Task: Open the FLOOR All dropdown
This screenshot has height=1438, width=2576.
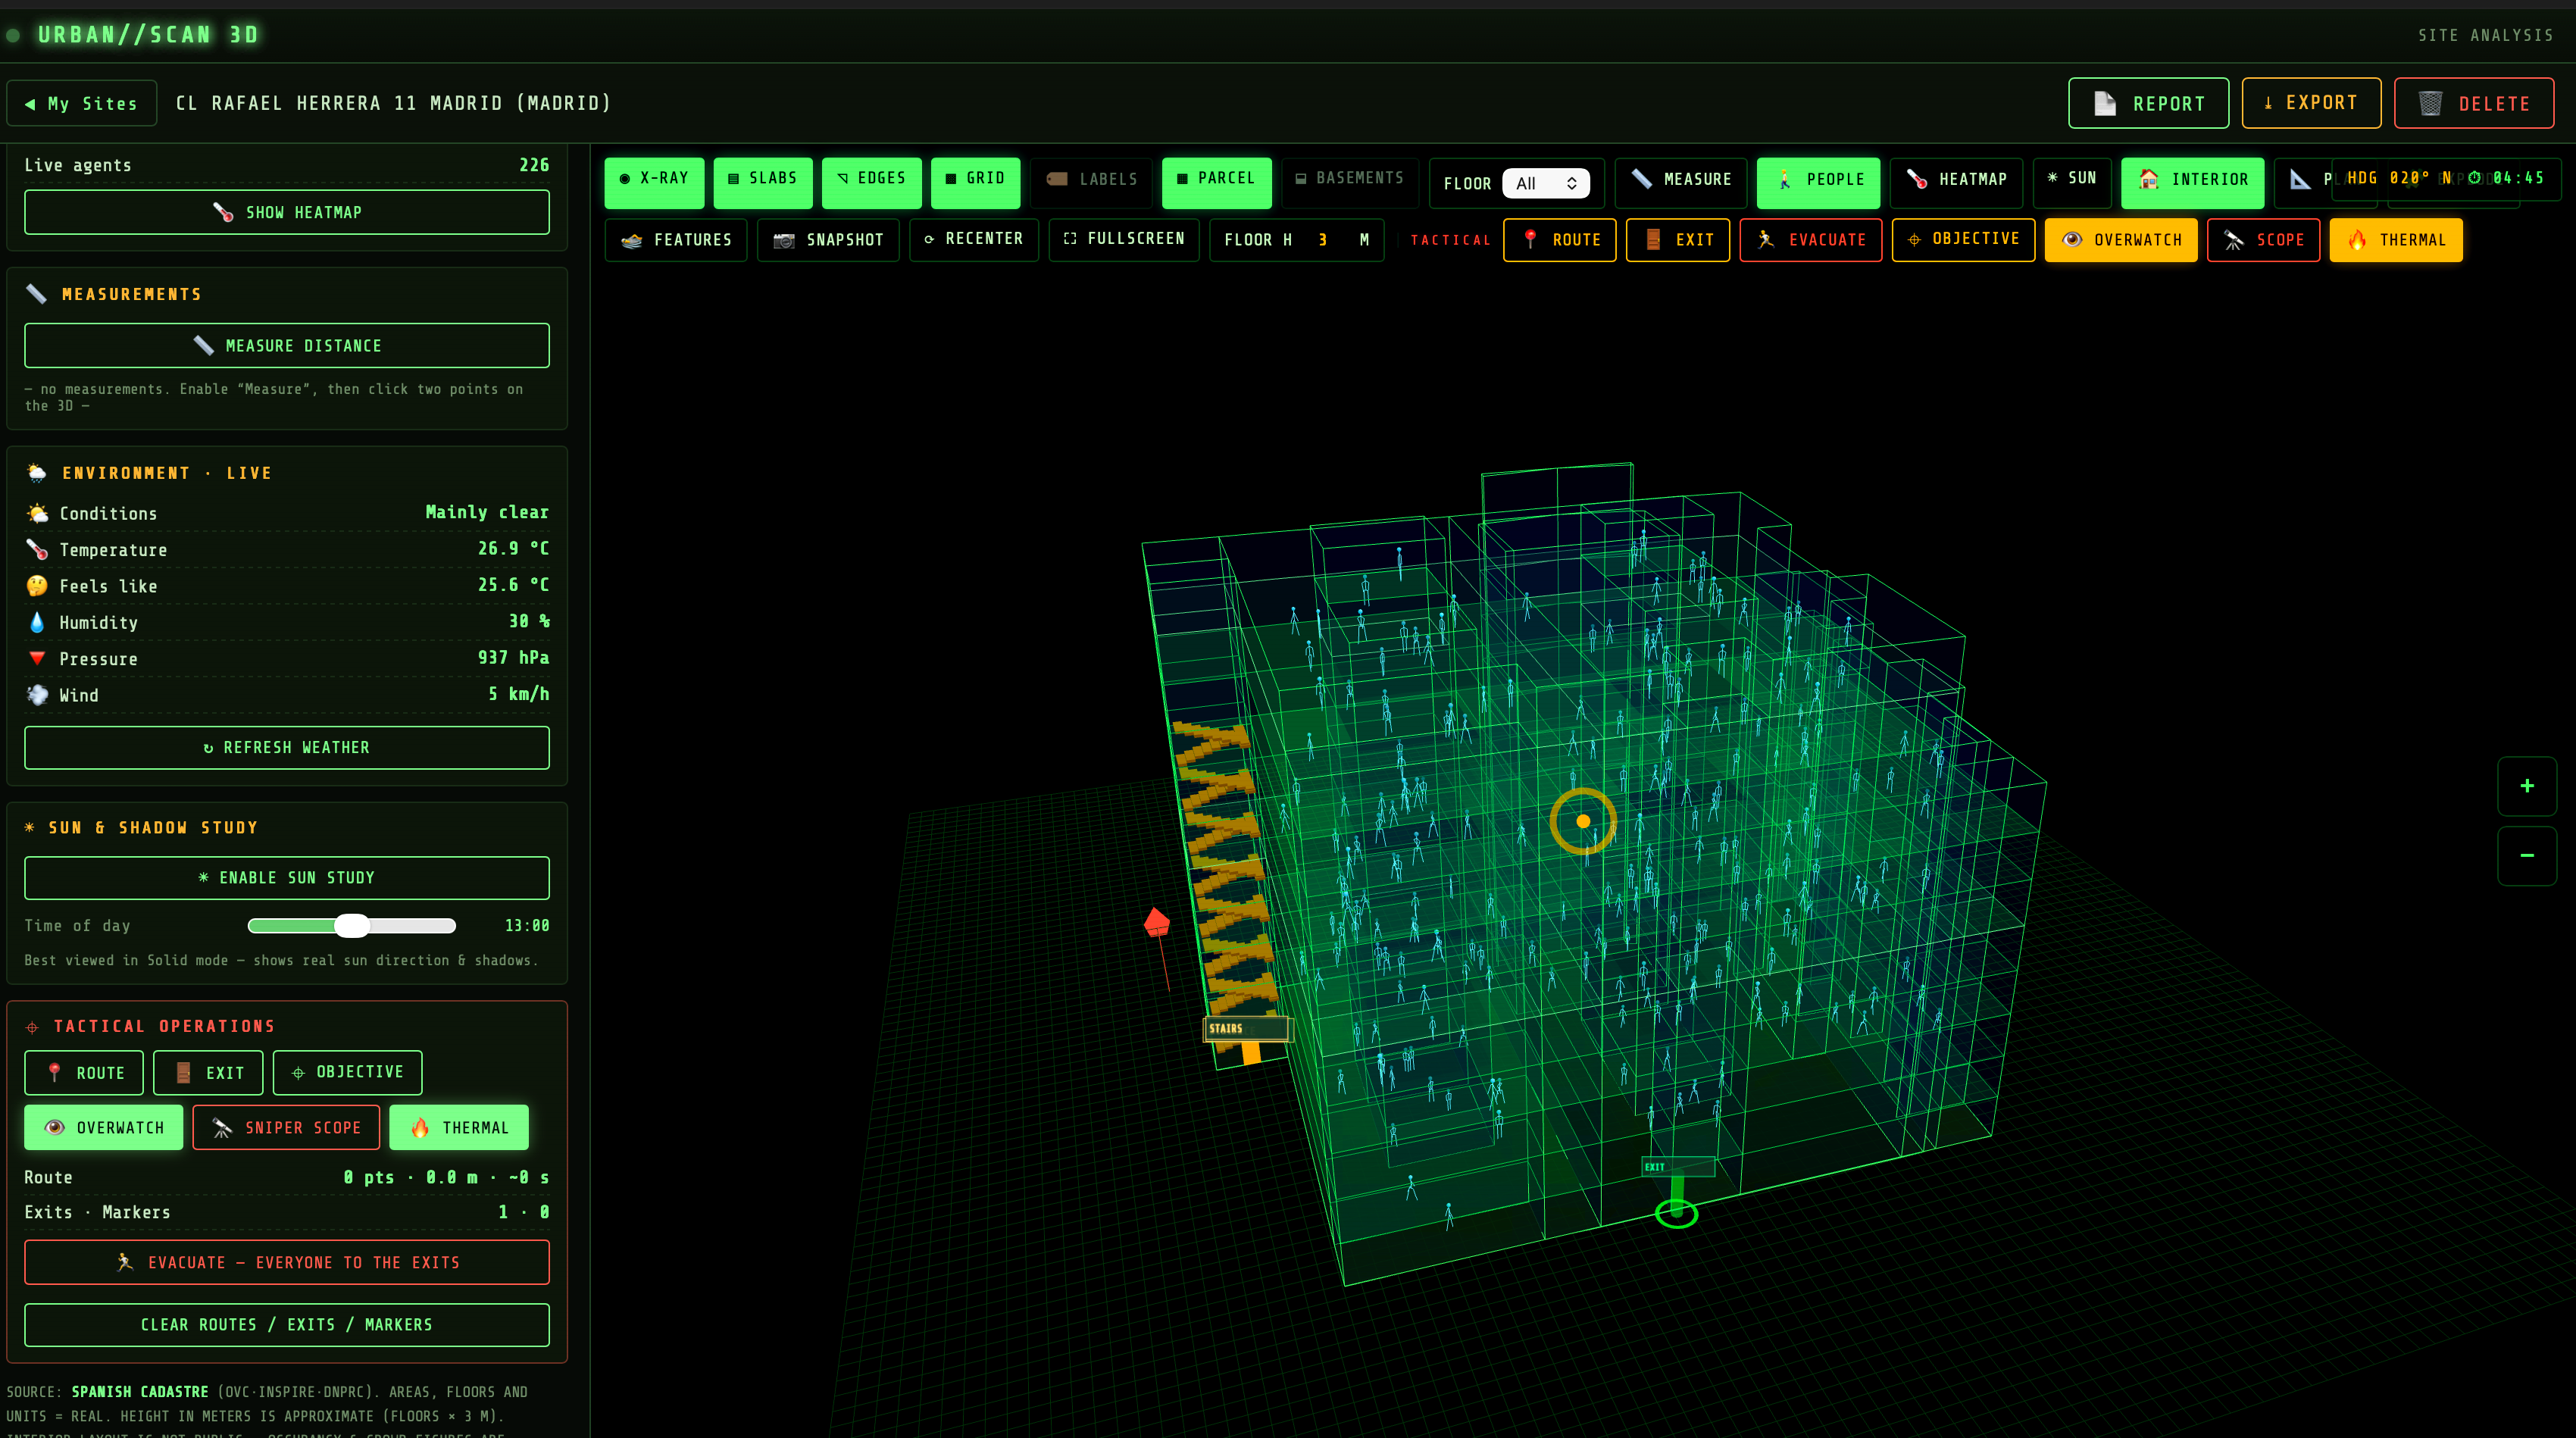Action: 1546,183
